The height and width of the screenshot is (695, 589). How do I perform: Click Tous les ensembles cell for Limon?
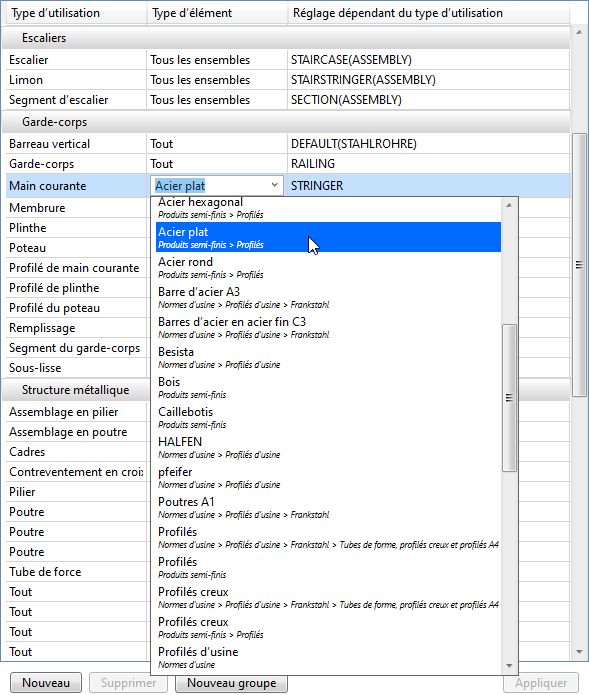(217, 79)
